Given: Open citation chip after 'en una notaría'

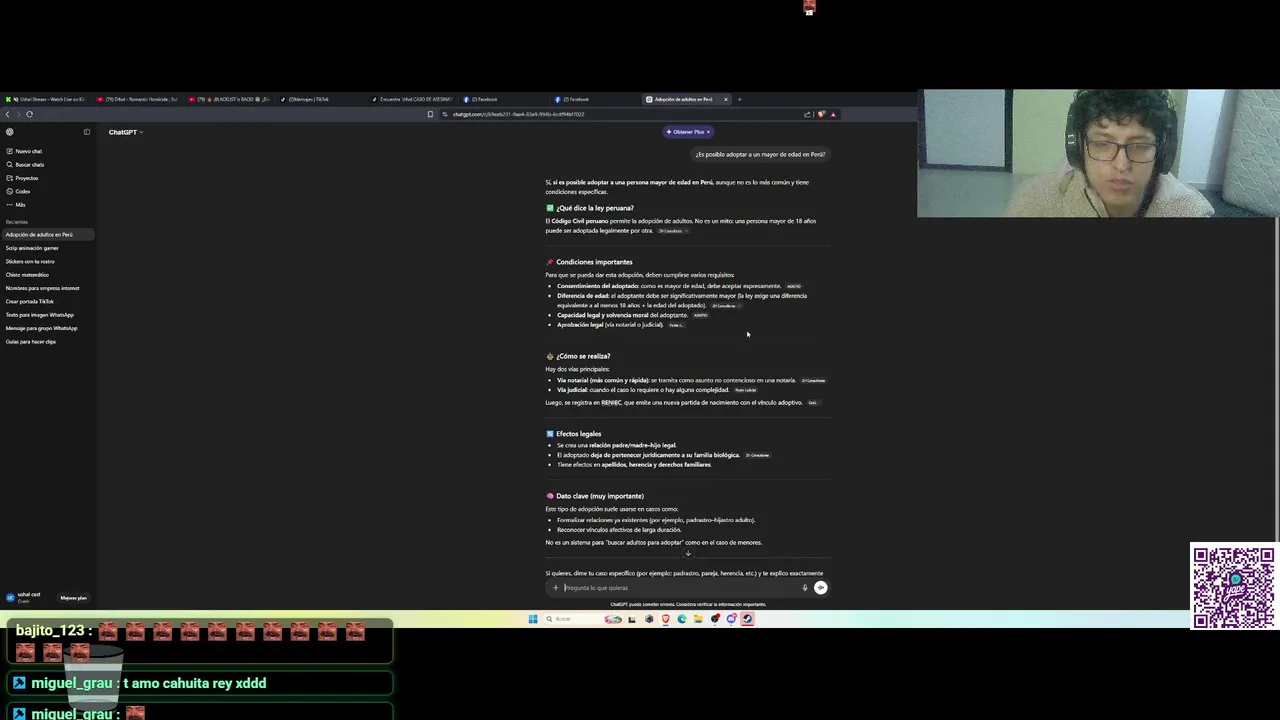Looking at the screenshot, I should click(x=813, y=381).
